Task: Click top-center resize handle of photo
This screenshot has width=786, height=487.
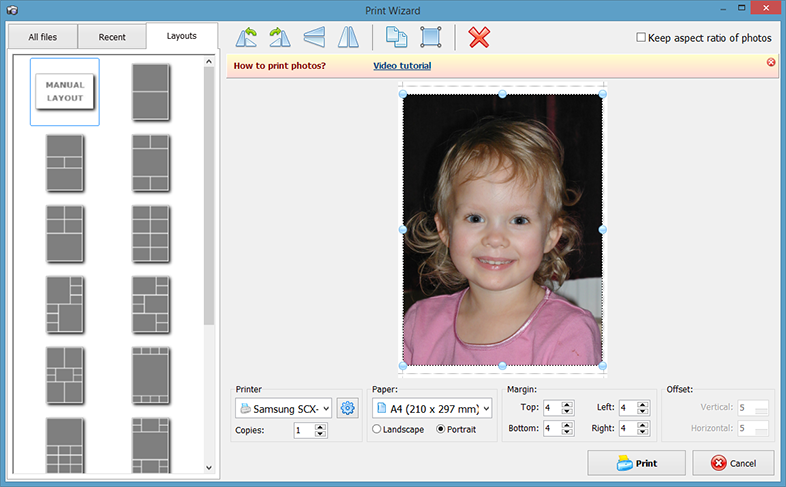Action: [502, 94]
